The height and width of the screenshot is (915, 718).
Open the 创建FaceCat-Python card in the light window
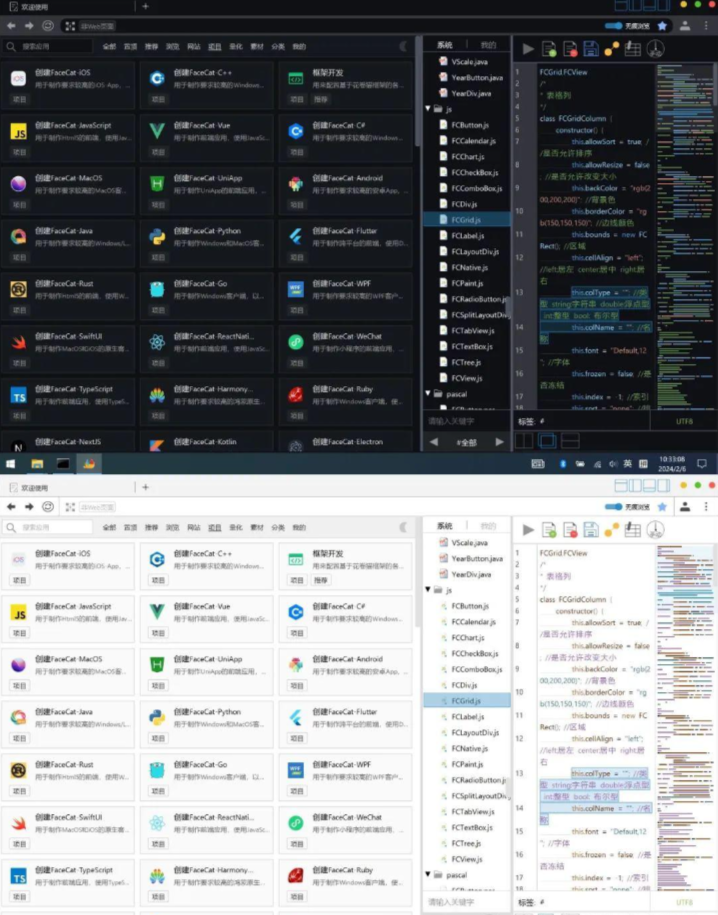pos(207,724)
